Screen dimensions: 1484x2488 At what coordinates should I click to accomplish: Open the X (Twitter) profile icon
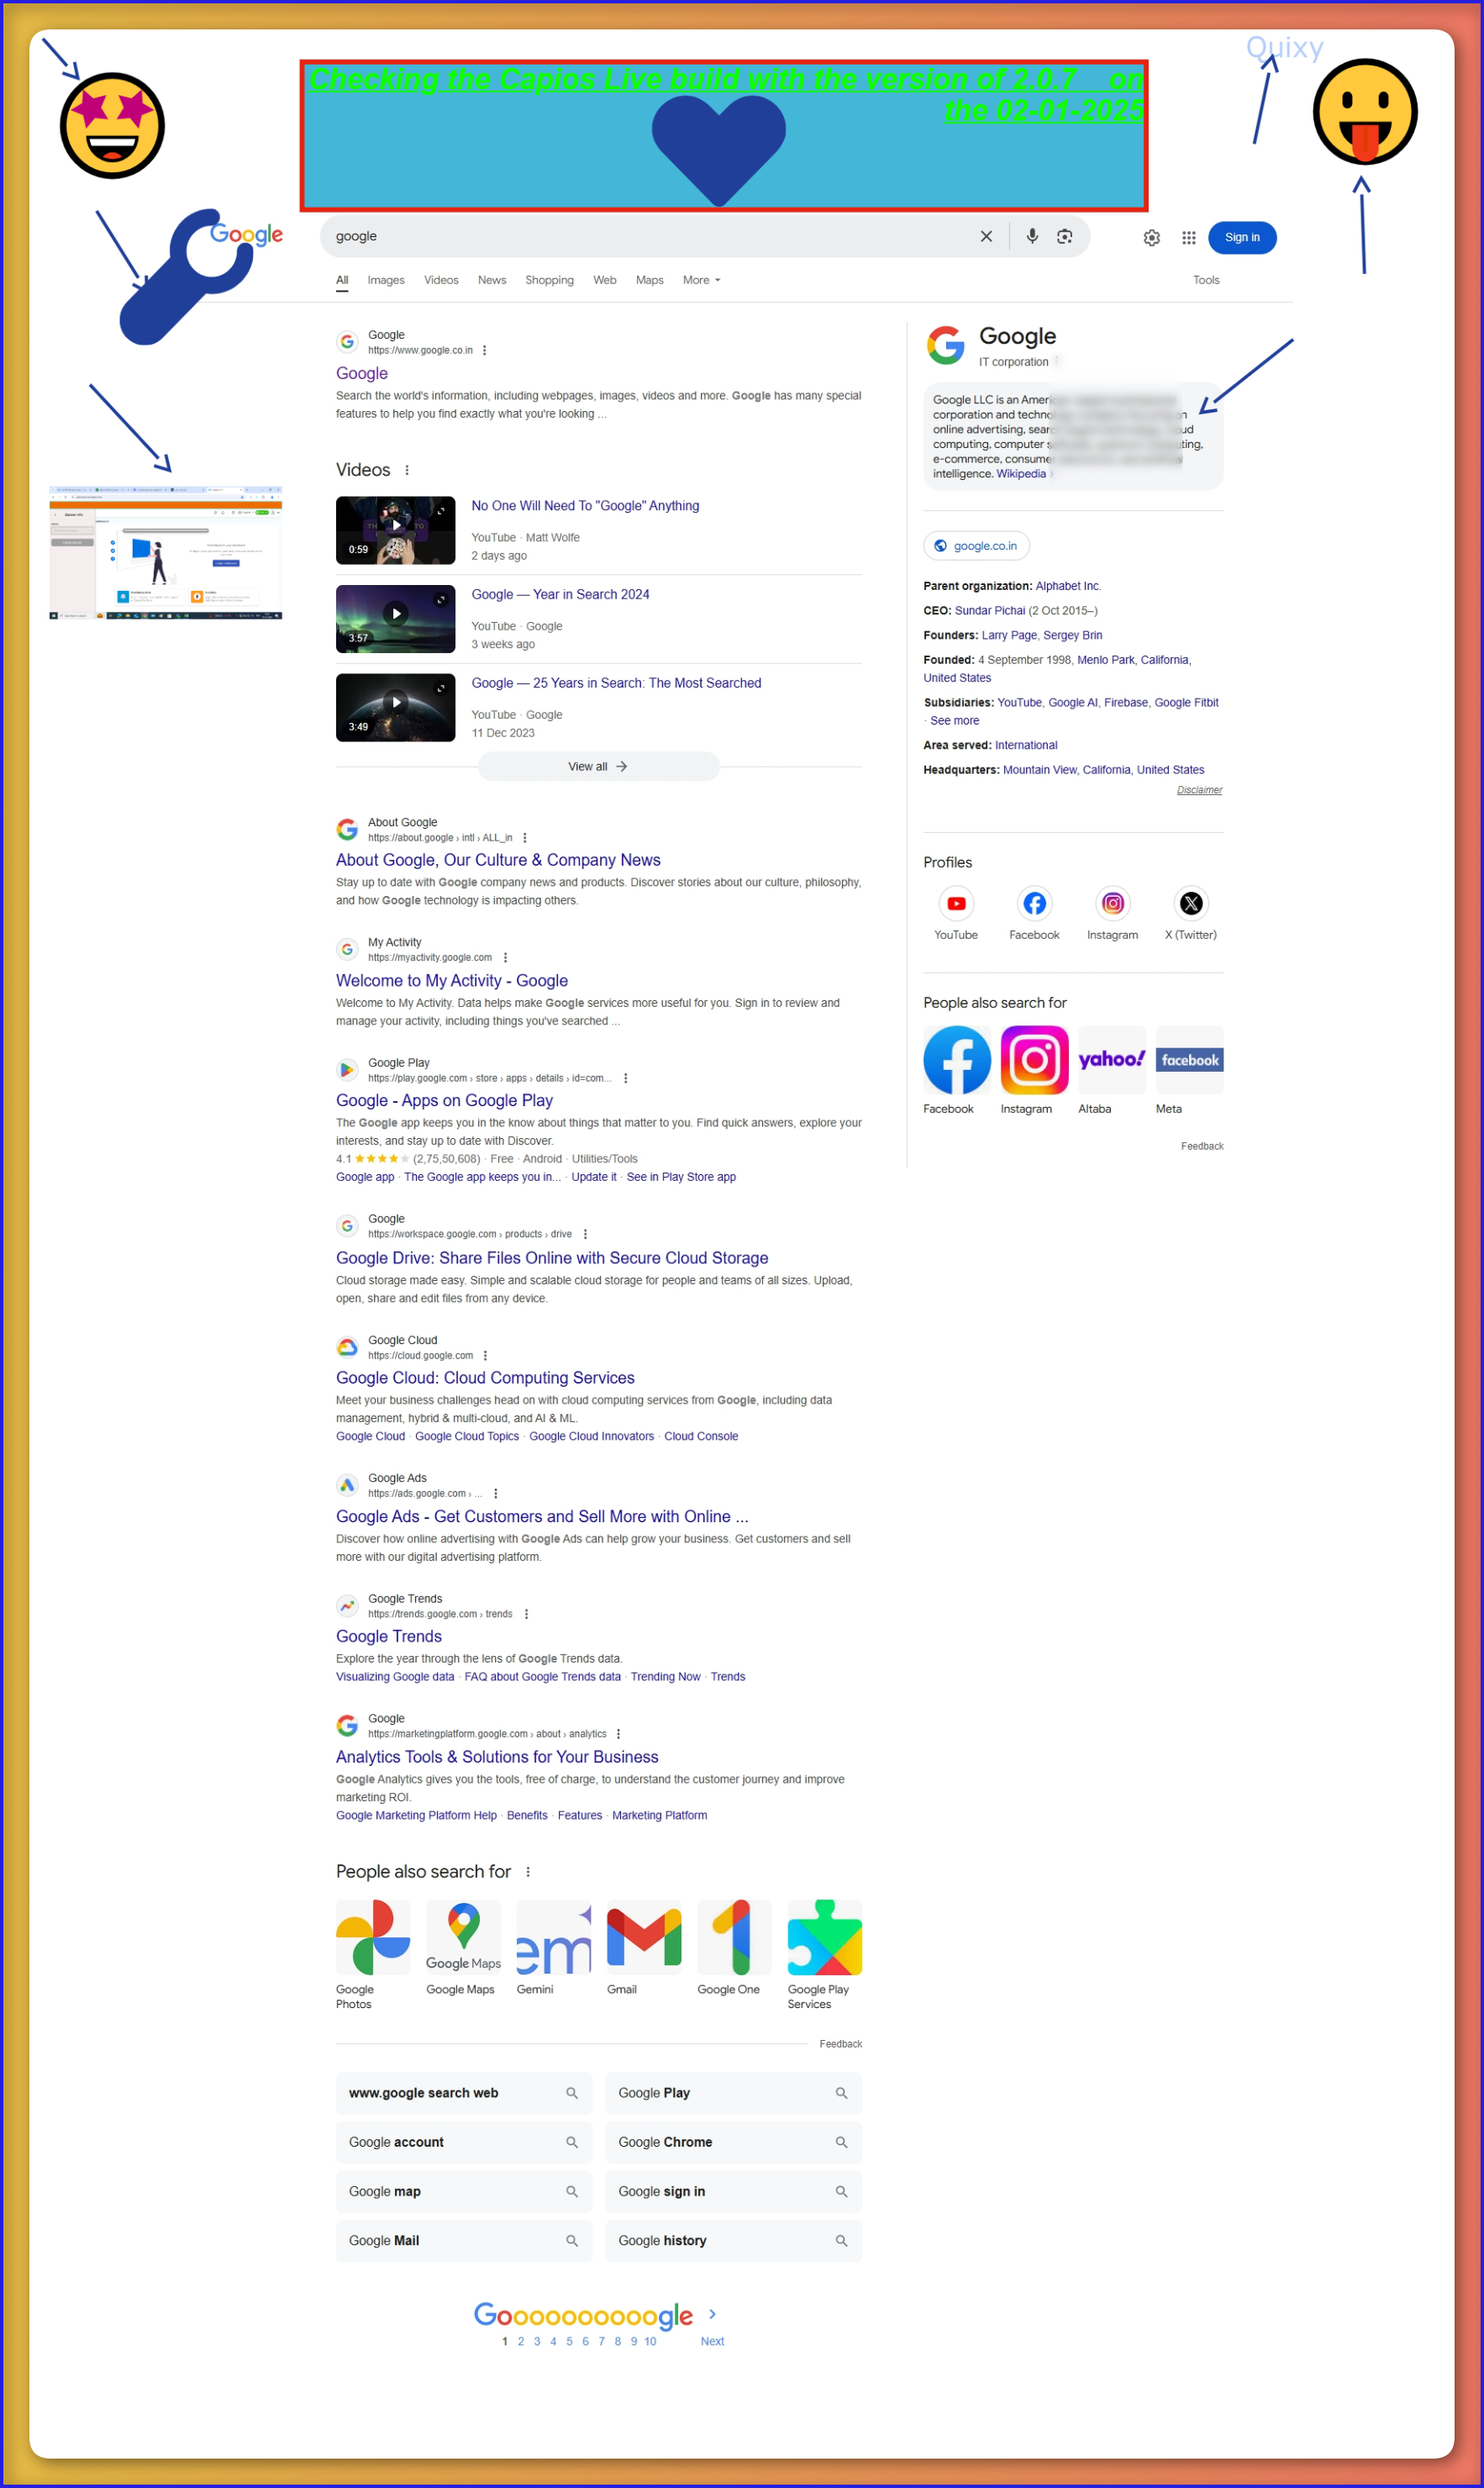pyautogui.click(x=1191, y=904)
